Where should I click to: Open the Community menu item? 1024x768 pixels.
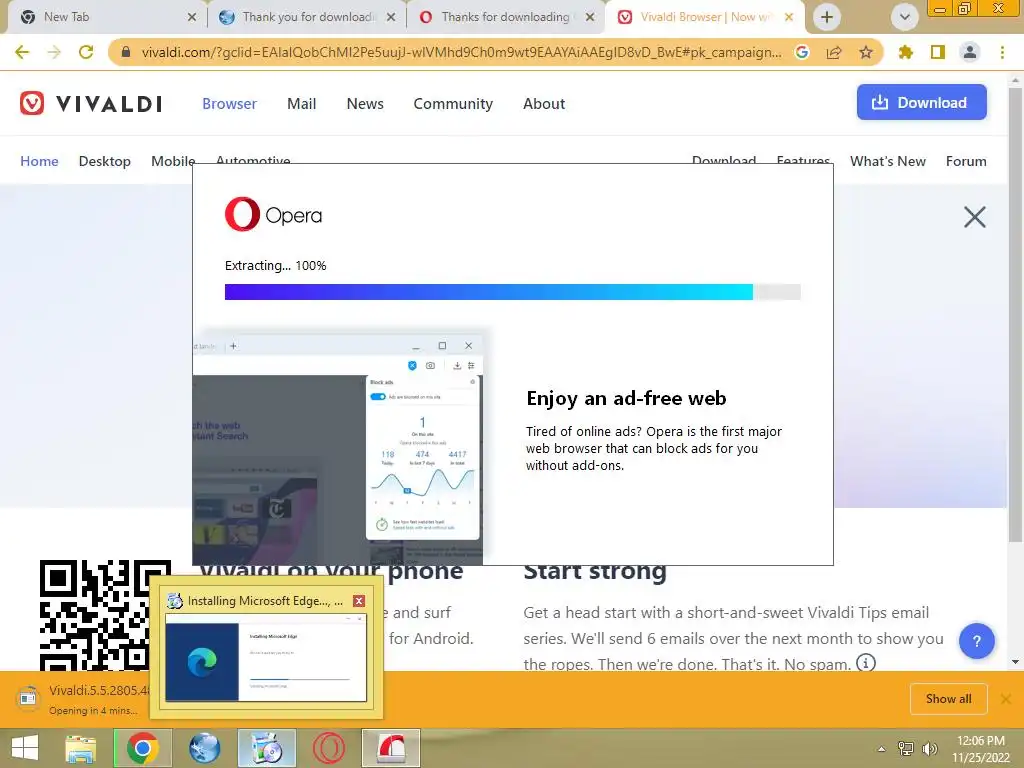[x=453, y=103]
